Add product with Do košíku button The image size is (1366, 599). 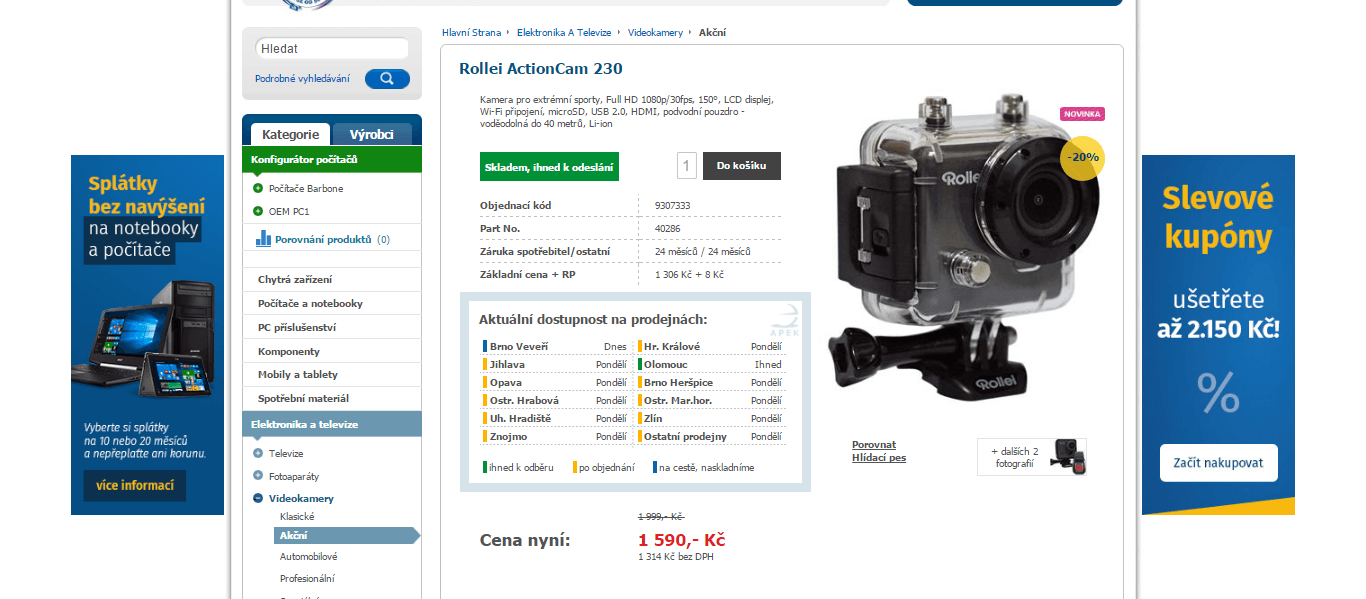[x=742, y=166]
